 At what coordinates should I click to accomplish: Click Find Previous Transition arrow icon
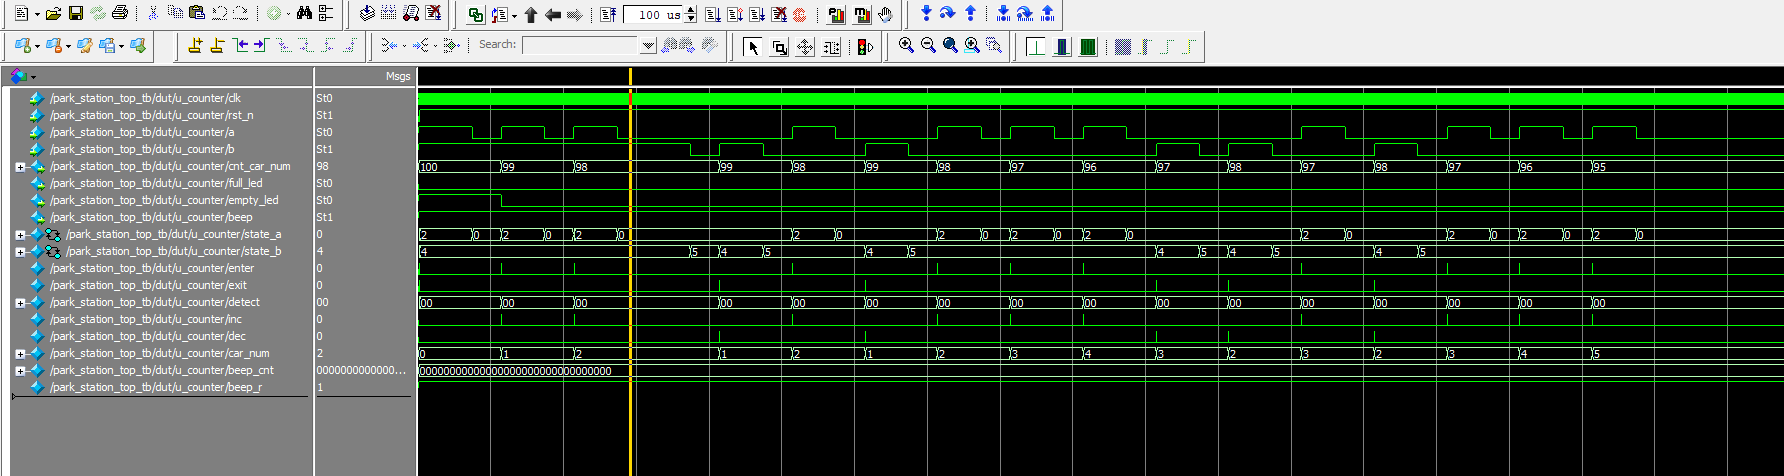[240, 45]
